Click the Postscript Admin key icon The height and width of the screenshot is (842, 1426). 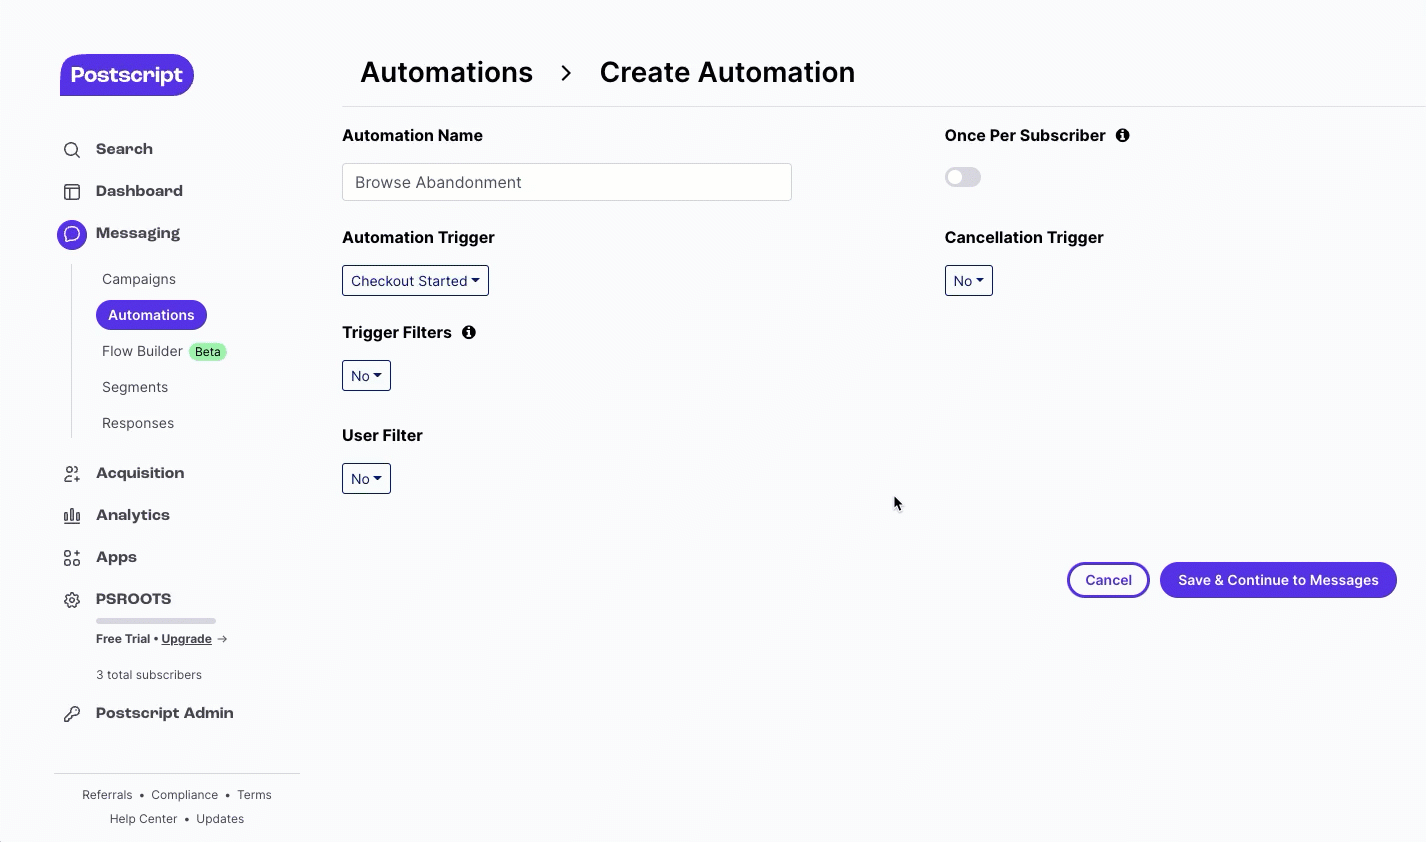click(x=72, y=714)
